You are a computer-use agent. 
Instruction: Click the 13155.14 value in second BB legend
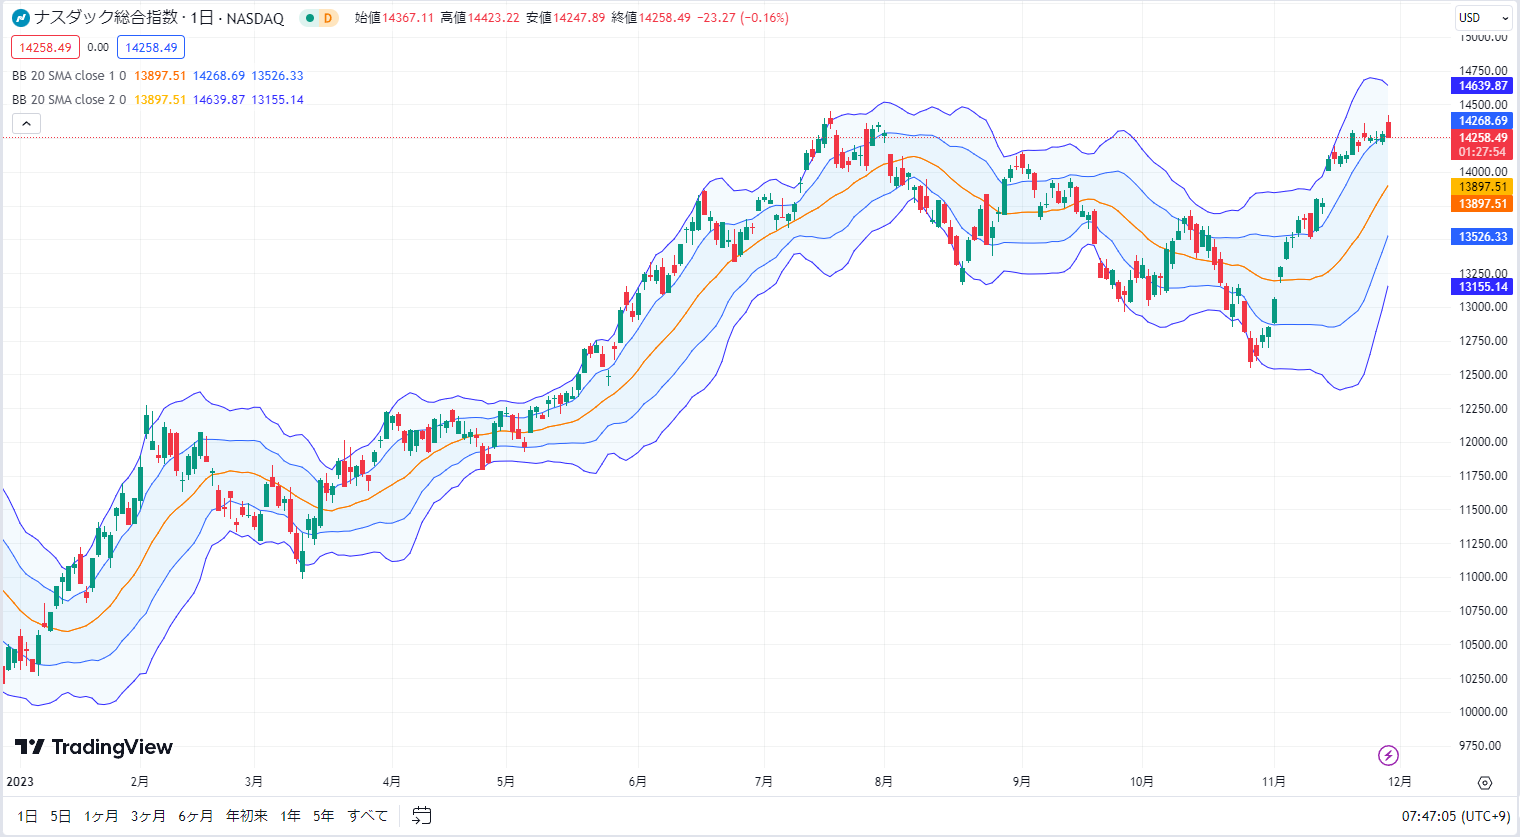pyautogui.click(x=277, y=100)
